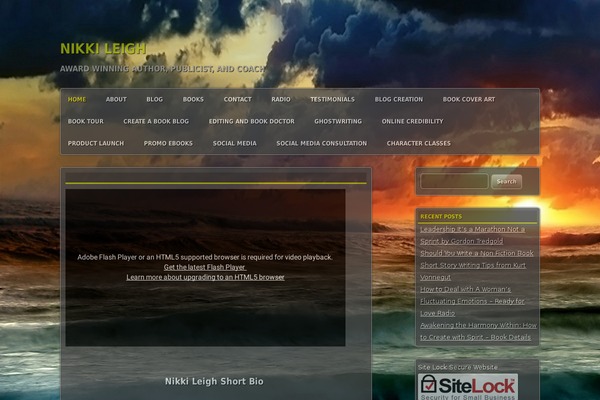
Task: Click Social Media menu item
Action: pyautogui.click(x=235, y=144)
